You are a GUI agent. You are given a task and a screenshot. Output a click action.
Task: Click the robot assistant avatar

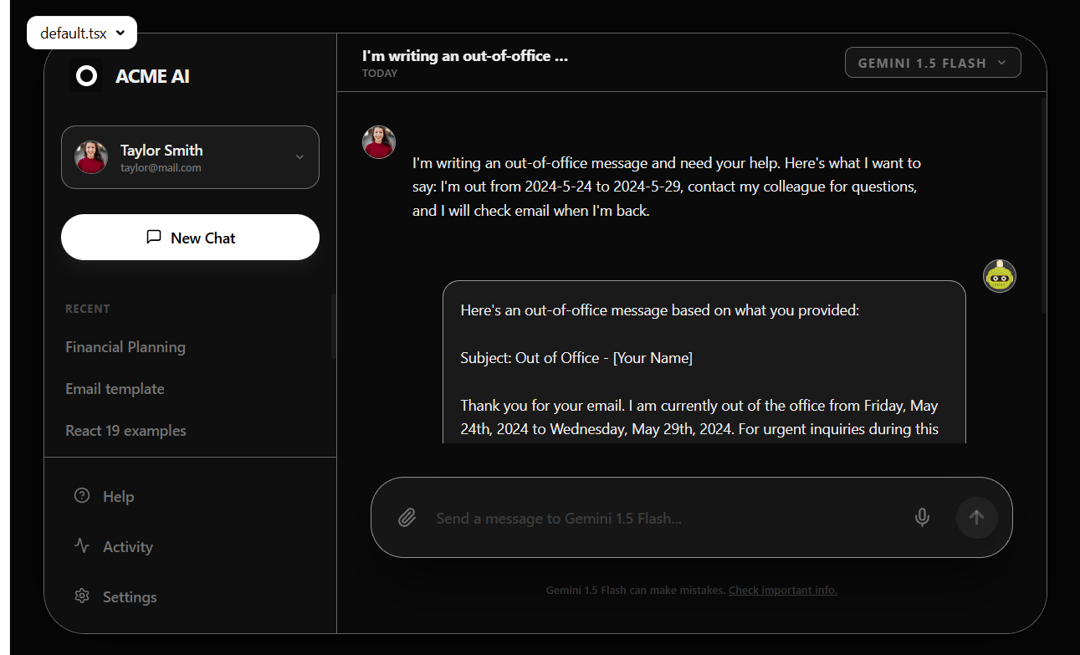999,277
